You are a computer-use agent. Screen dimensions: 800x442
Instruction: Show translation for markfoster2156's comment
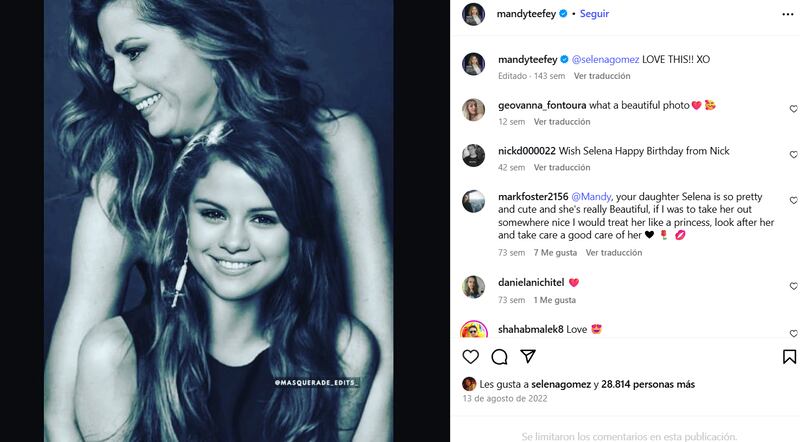614,253
